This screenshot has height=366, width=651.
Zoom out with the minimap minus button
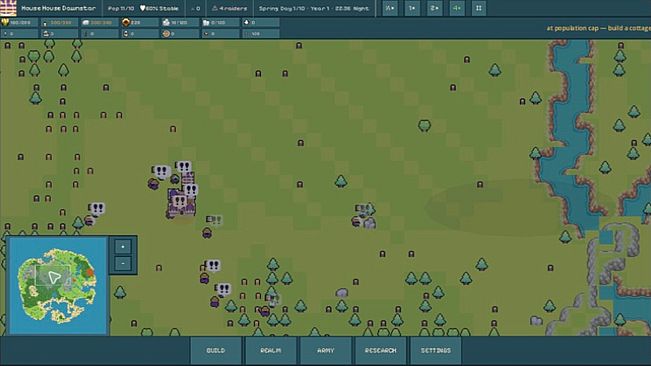point(123,264)
